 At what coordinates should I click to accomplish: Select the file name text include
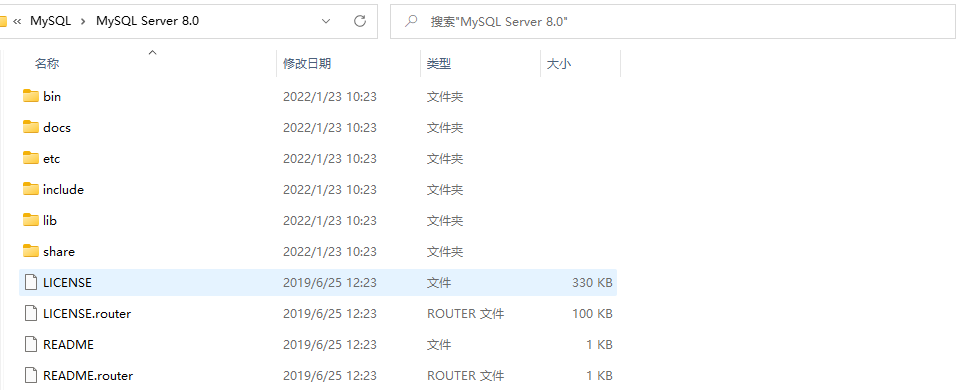pyautogui.click(x=63, y=190)
